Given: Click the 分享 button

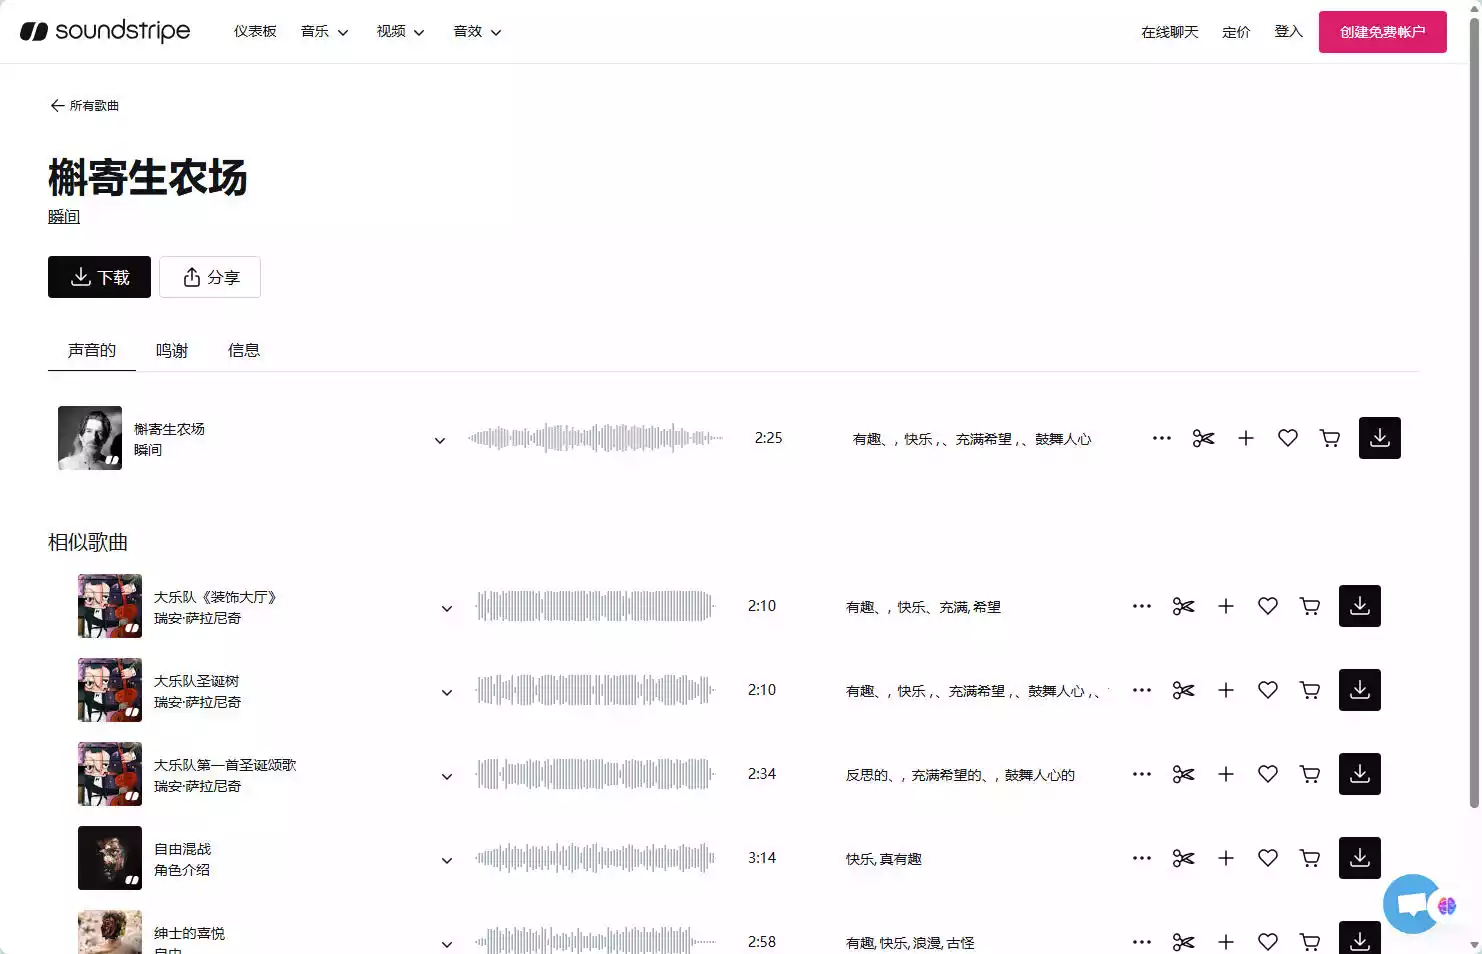Looking at the screenshot, I should [x=210, y=277].
